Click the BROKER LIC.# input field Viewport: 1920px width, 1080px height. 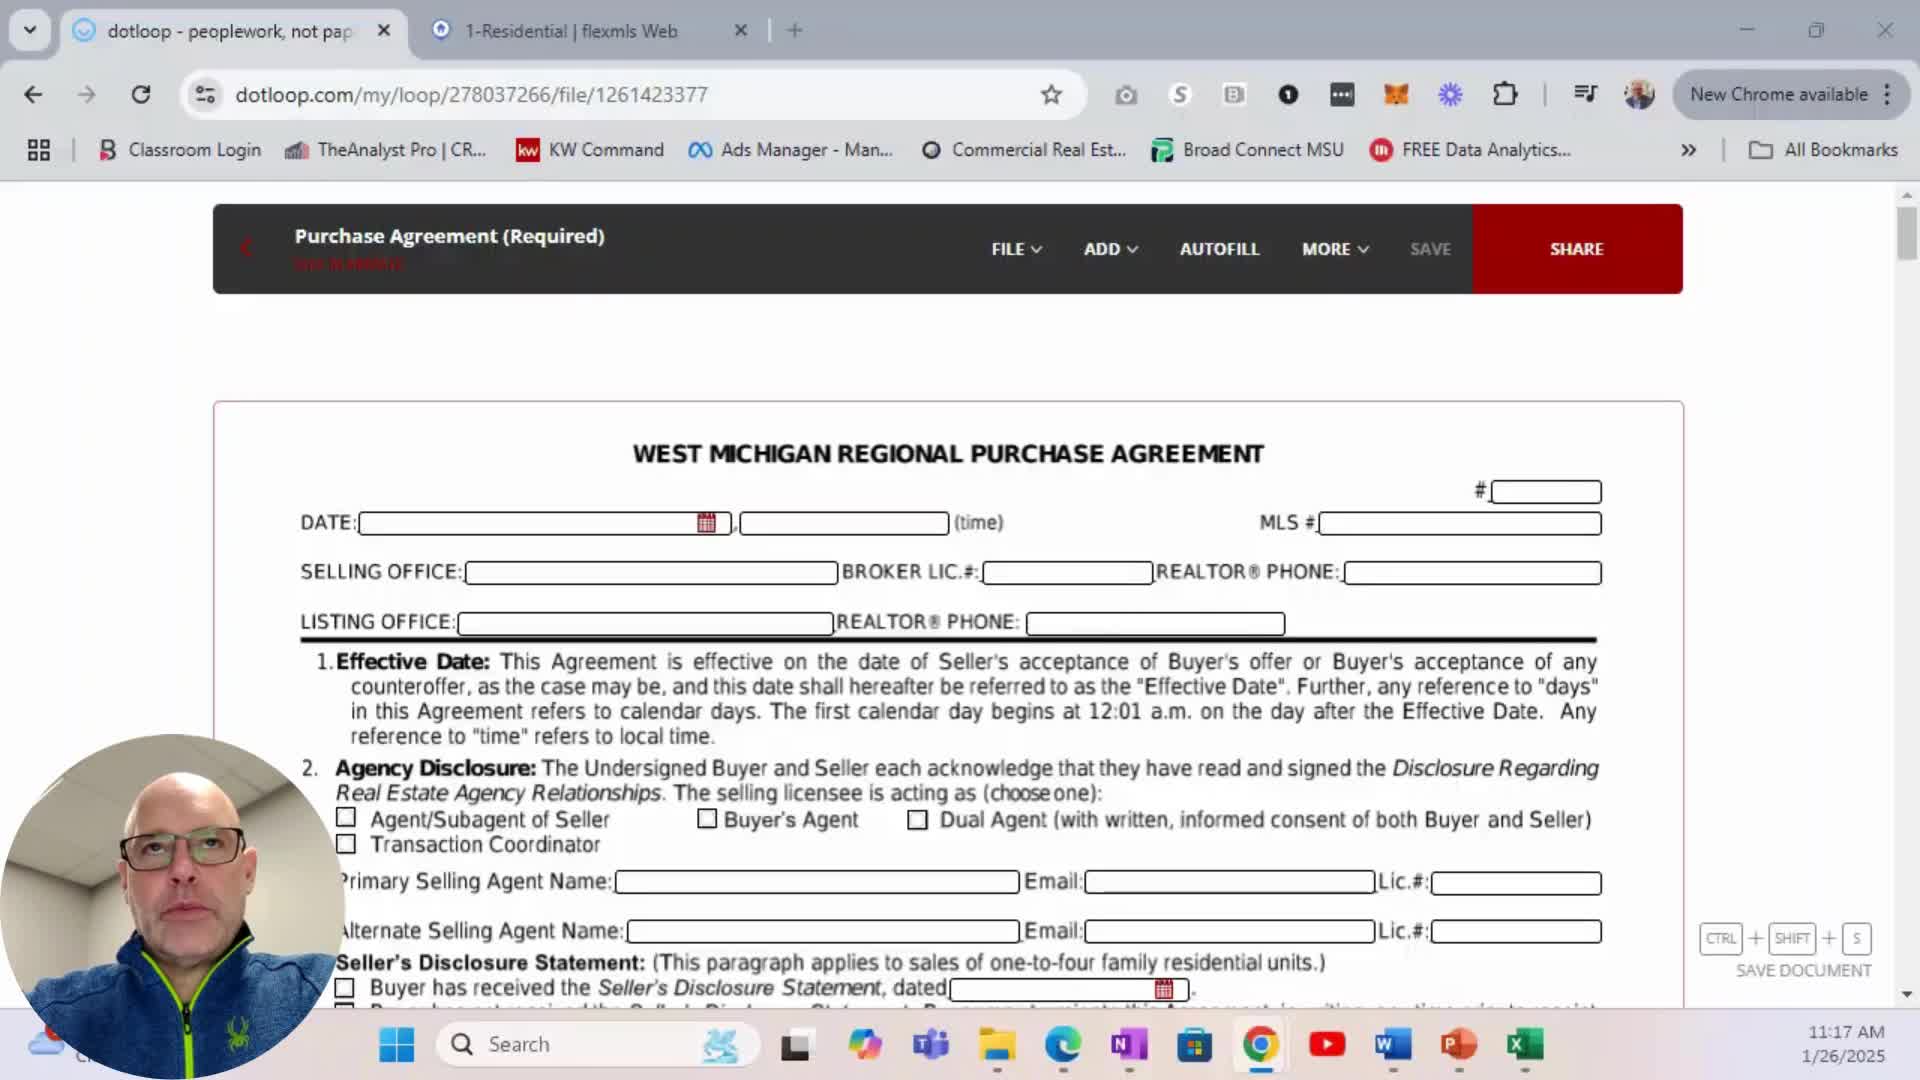pyautogui.click(x=1067, y=573)
